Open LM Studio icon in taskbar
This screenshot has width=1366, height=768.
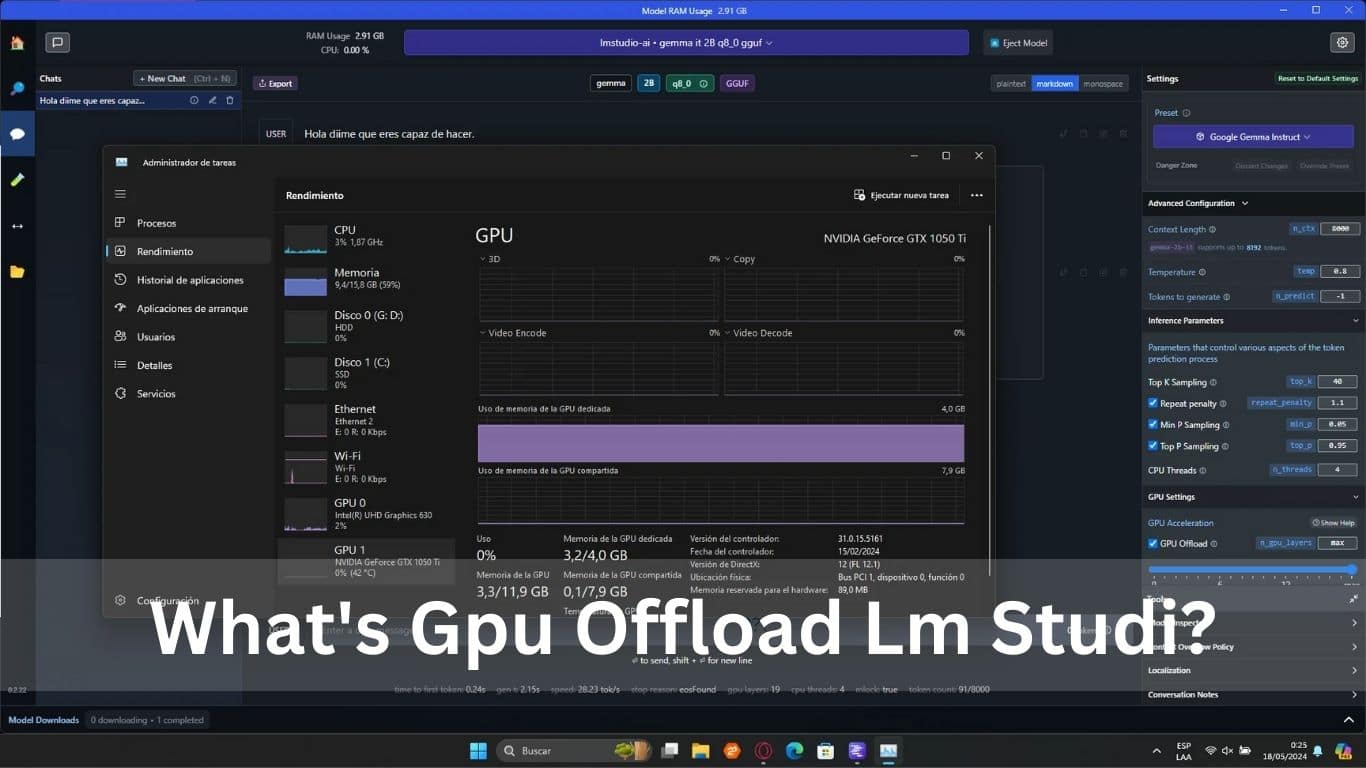pyautogui.click(x=856, y=750)
